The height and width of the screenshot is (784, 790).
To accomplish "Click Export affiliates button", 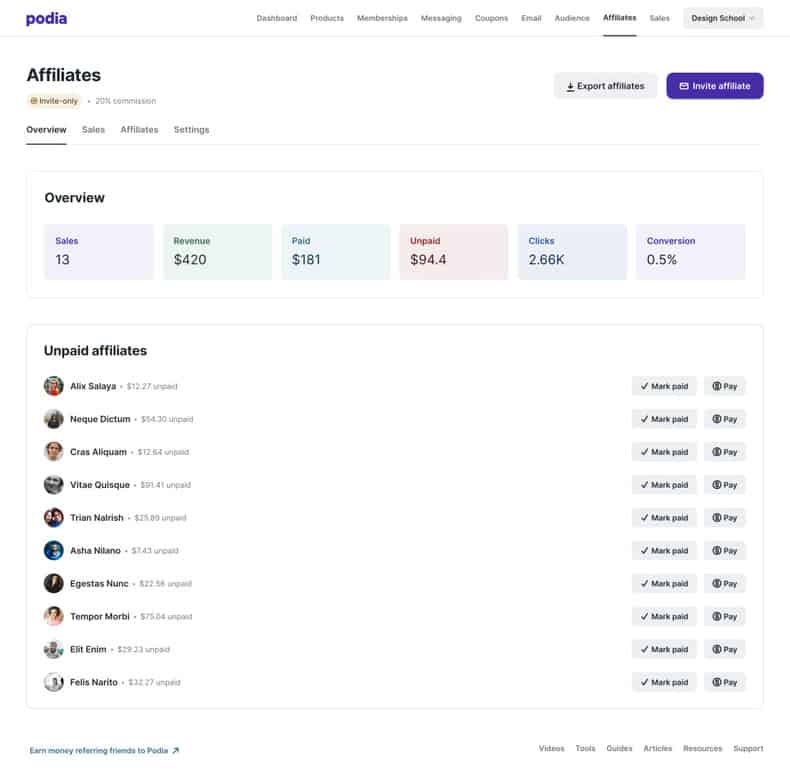I will coord(605,86).
